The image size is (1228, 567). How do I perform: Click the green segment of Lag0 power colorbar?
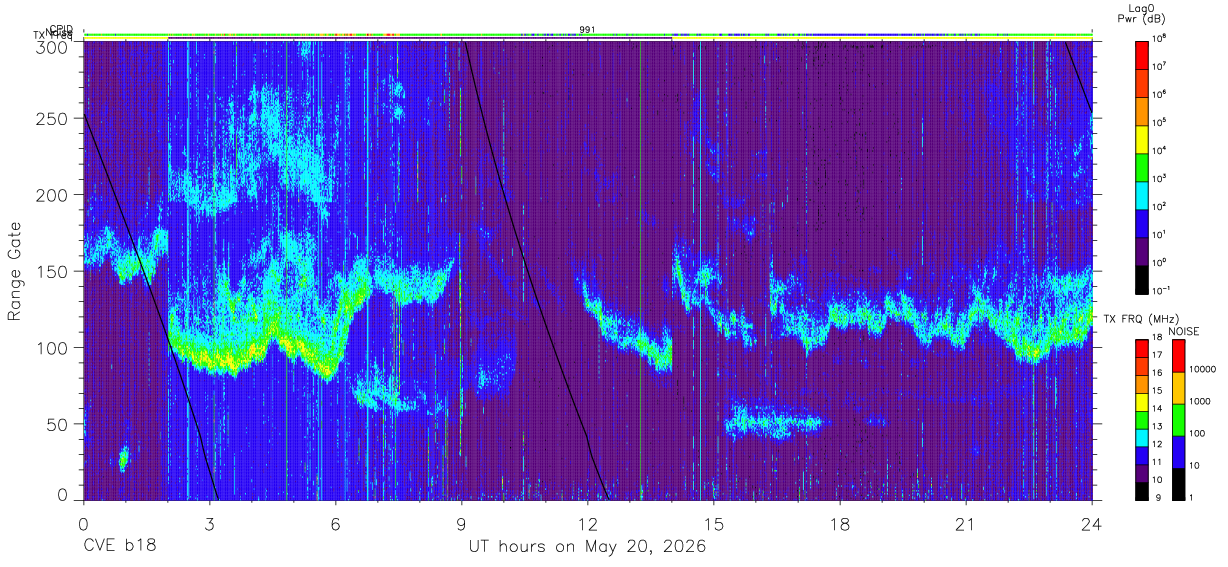1143,165
